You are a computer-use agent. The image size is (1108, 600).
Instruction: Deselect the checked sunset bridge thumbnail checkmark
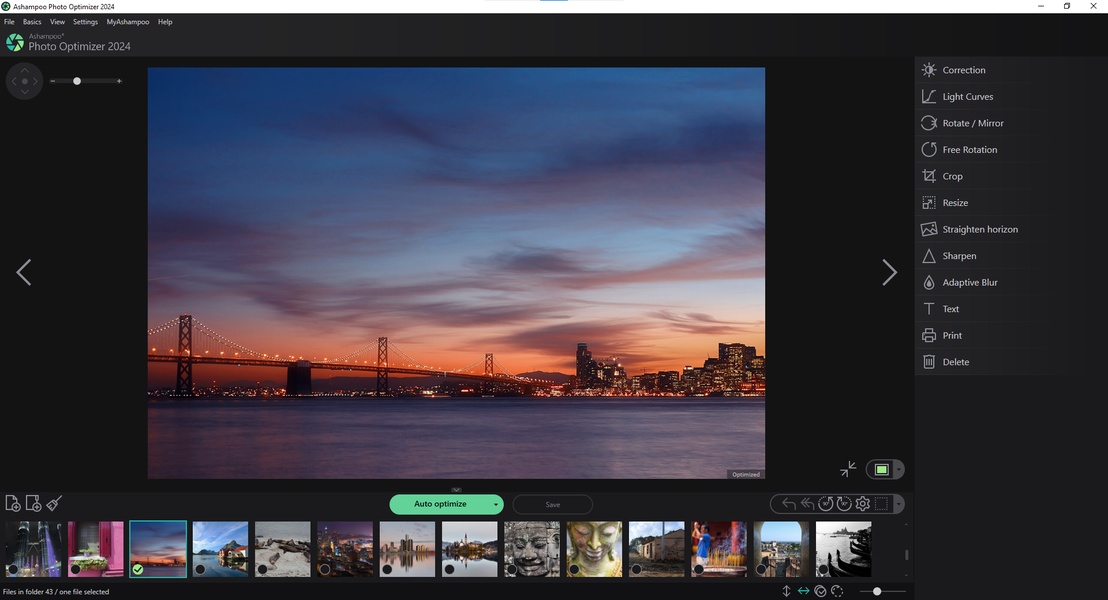click(x=138, y=569)
